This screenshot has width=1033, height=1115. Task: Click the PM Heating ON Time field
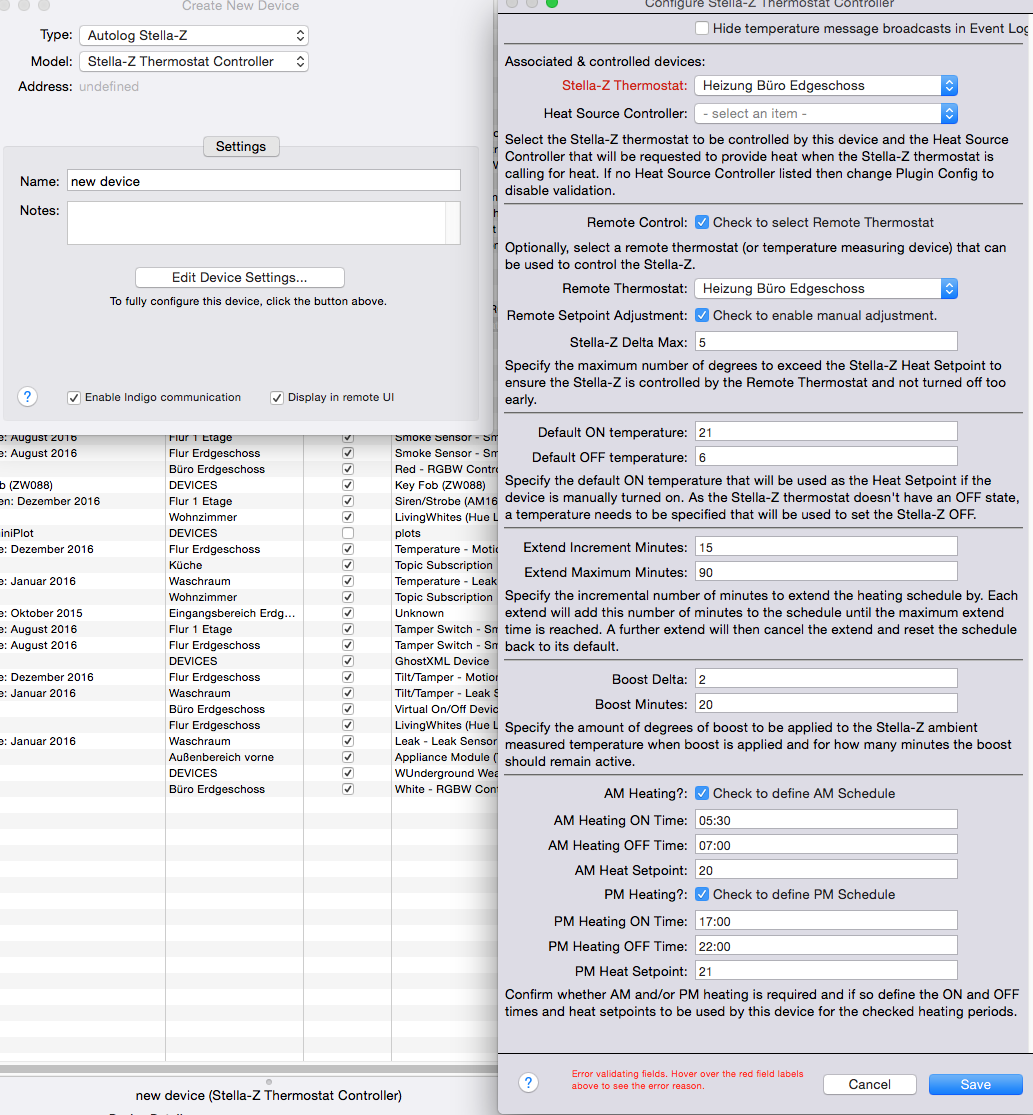coord(826,921)
